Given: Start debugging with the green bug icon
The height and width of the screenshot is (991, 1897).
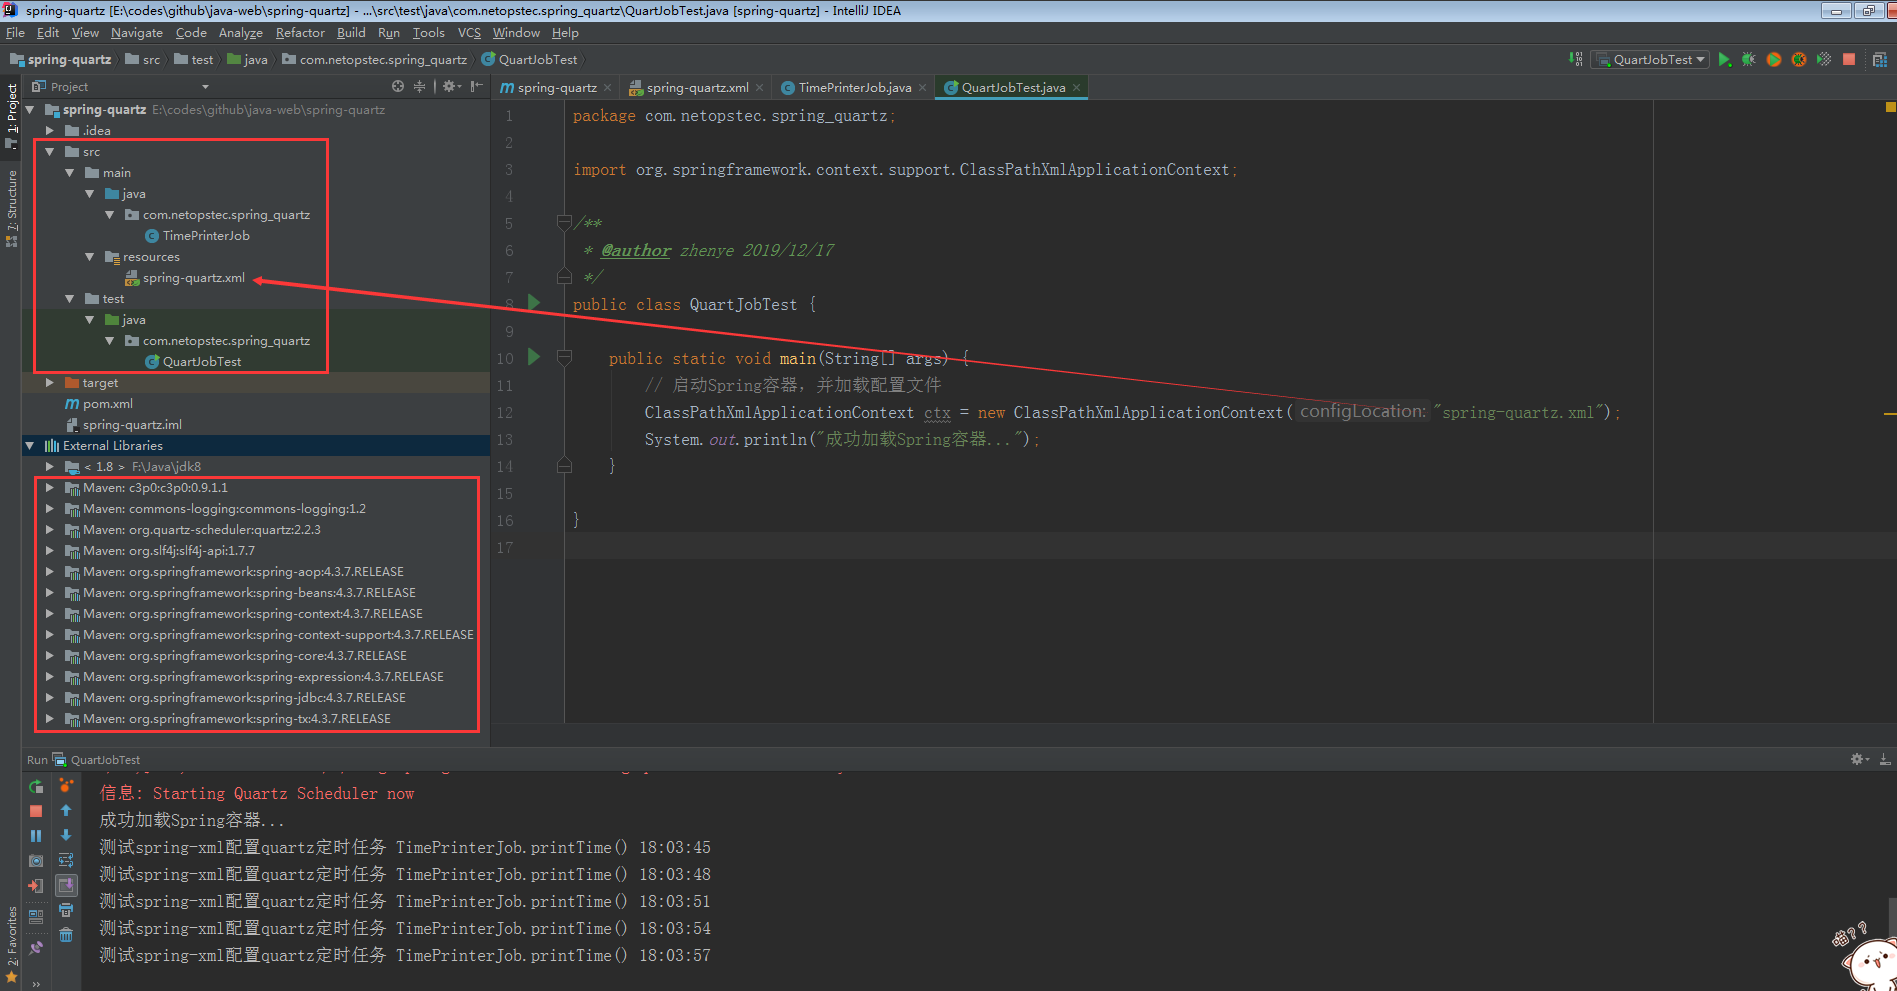Looking at the screenshot, I should (x=1748, y=60).
